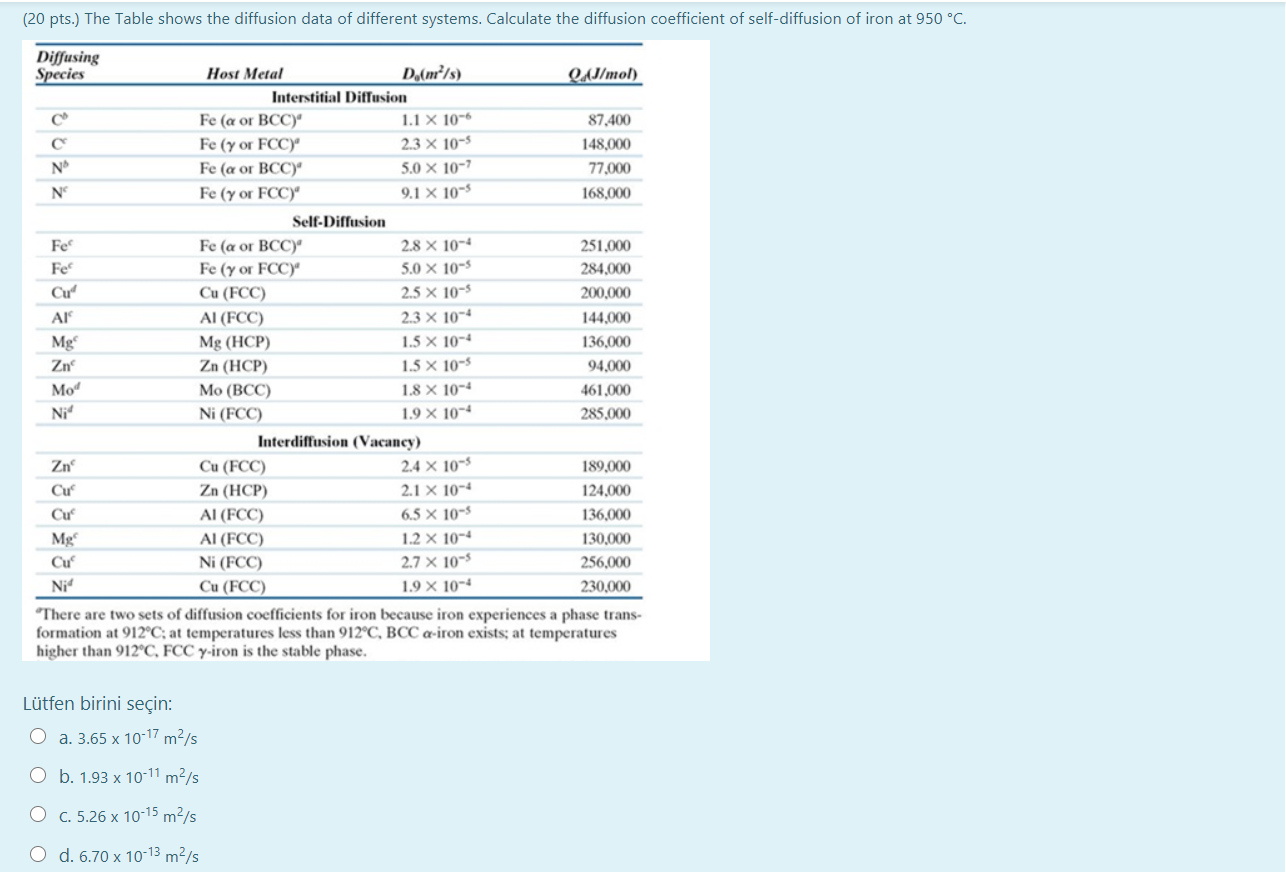Screen dimensions: 1286x872
Task: Click the label text of option a
Action: (125, 738)
